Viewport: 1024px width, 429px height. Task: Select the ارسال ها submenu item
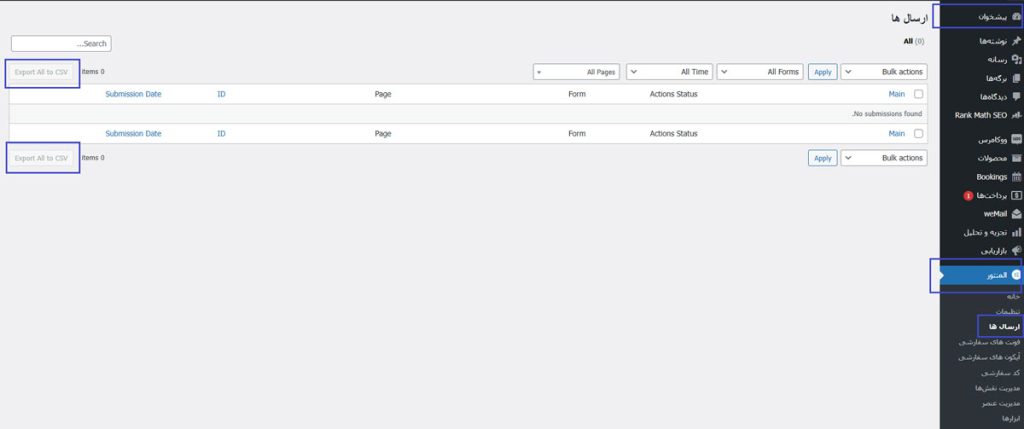pos(1000,327)
